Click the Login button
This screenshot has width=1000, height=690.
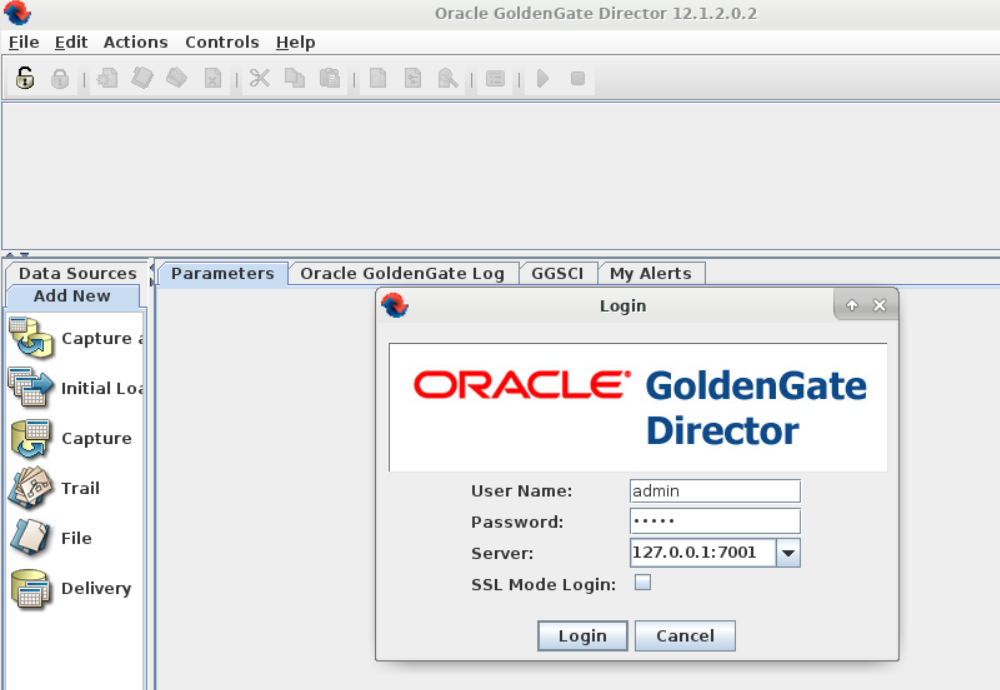click(582, 636)
